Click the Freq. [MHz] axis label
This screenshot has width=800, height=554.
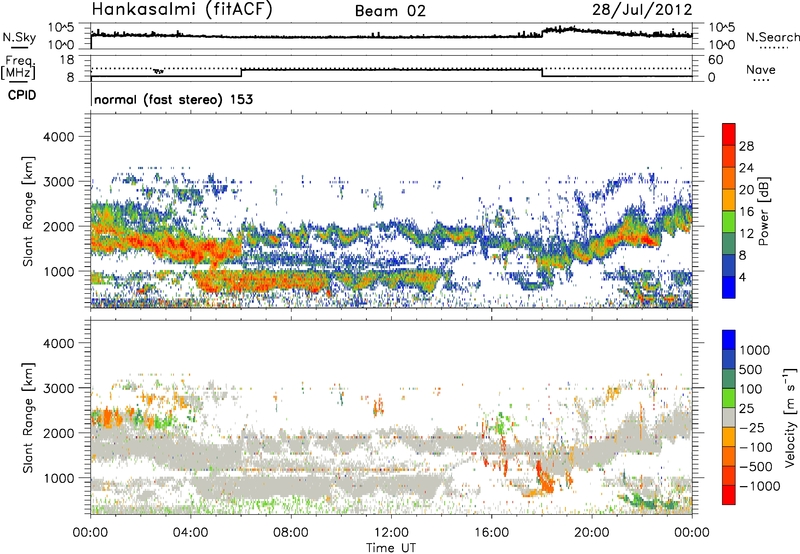[18, 67]
